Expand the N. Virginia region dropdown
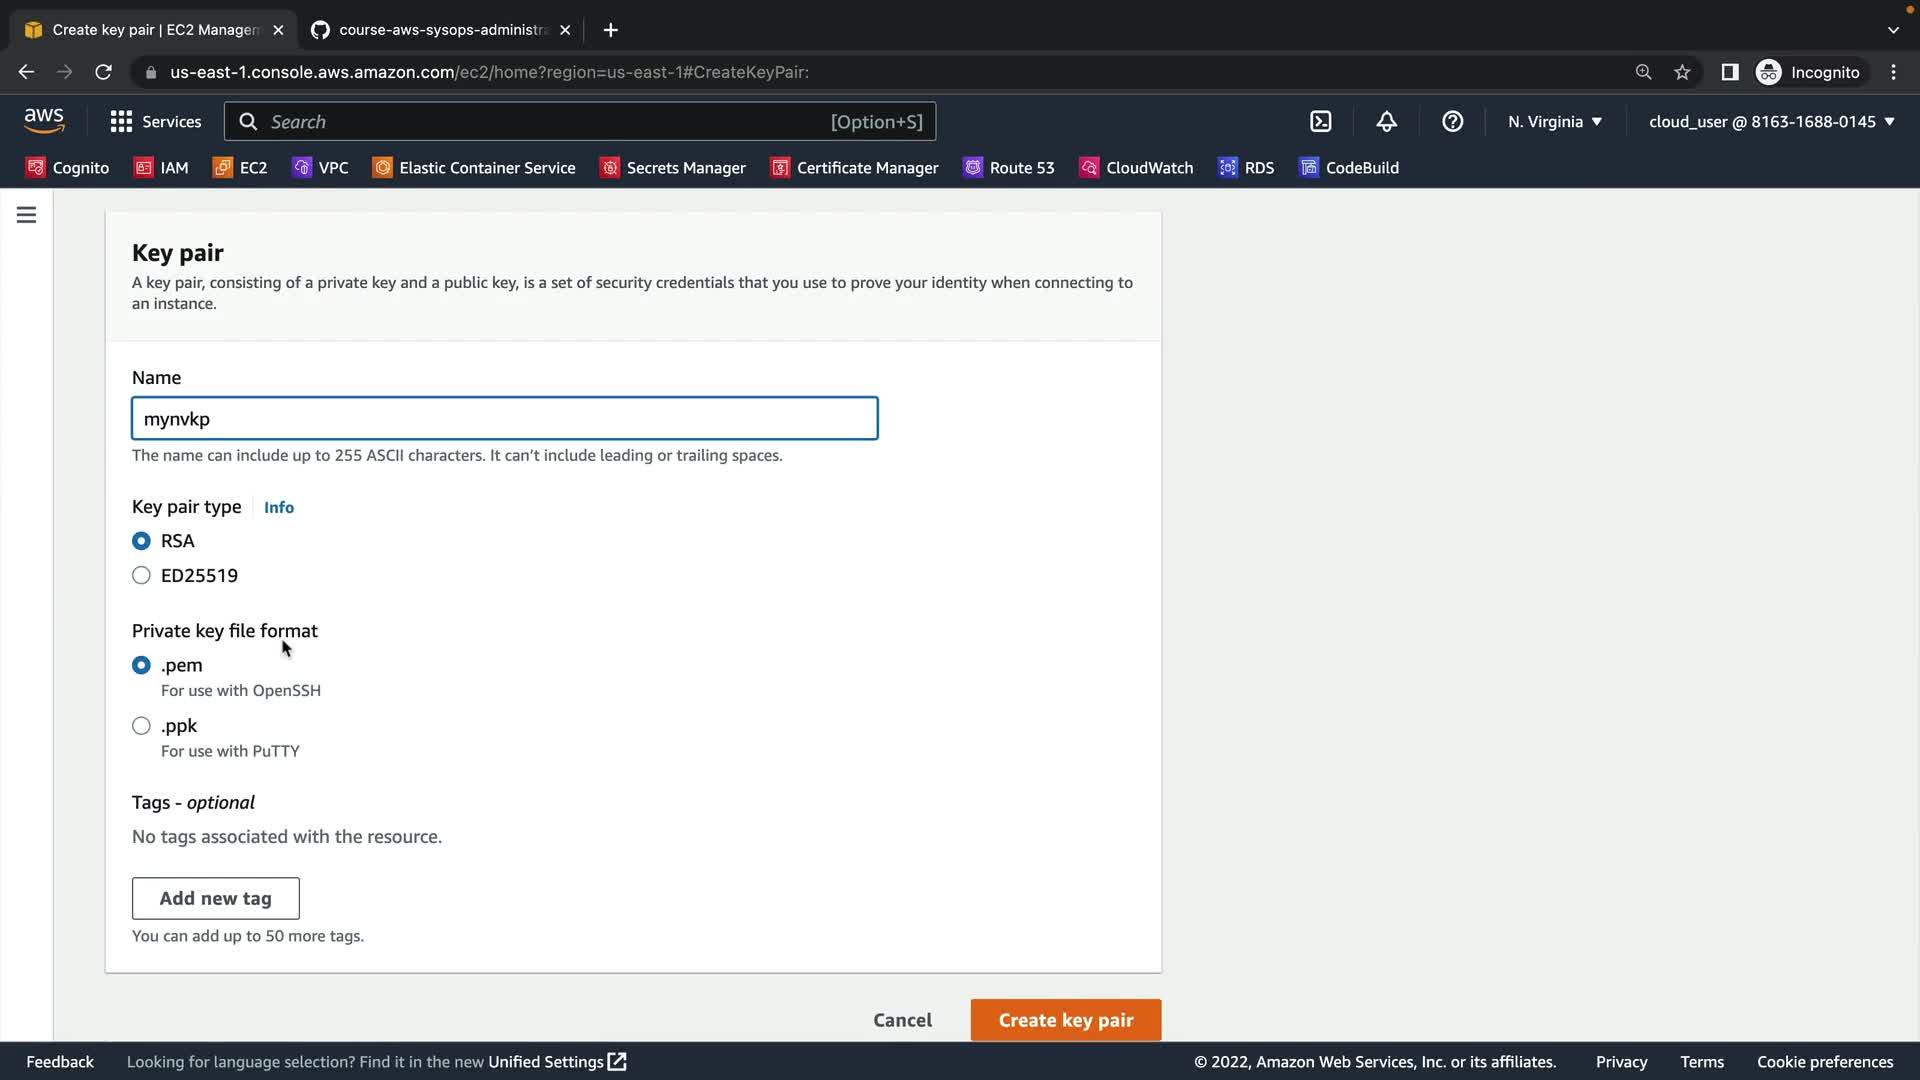Image resolution: width=1920 pixels, height=1080 pixels. pyautogui.click(x=1555, y=121)
